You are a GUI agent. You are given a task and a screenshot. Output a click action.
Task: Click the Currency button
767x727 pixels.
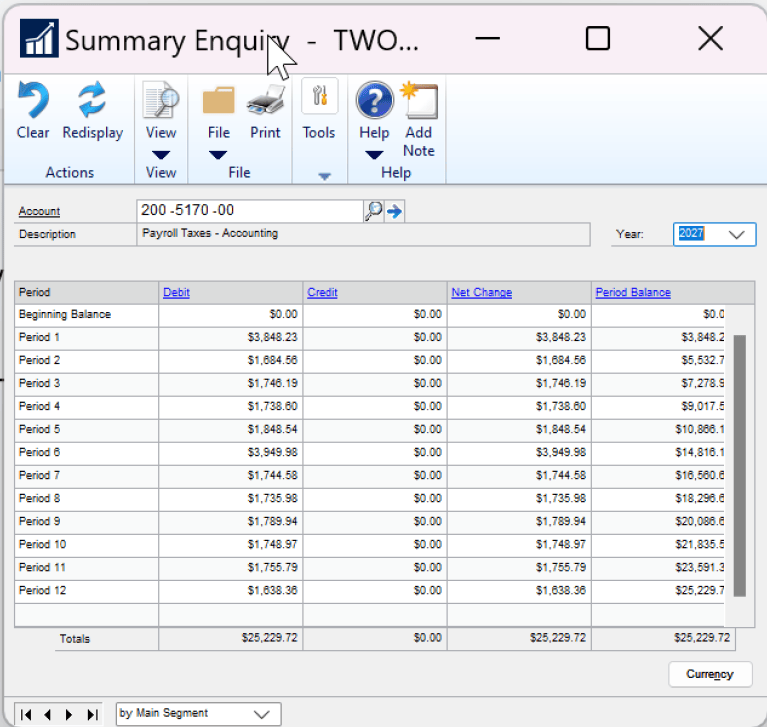pos(710,674)
